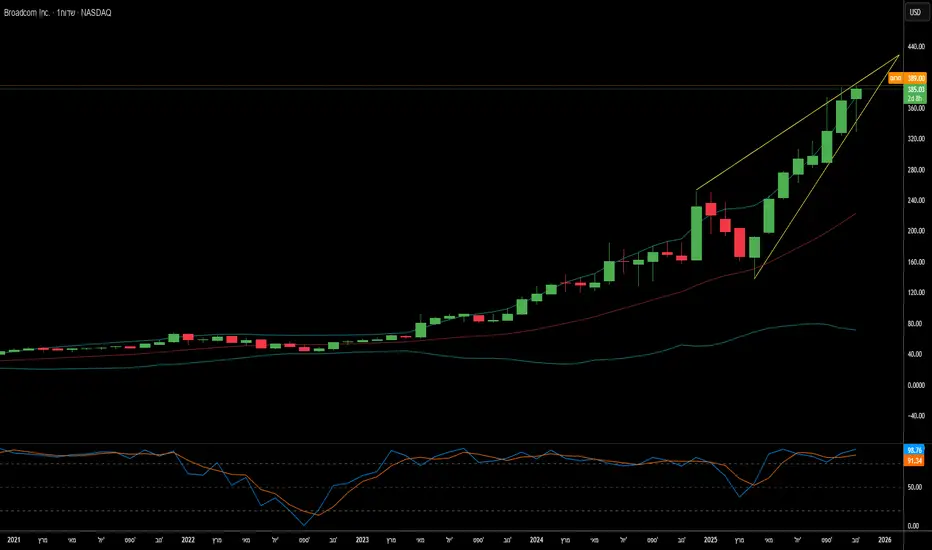932x550 pixels.
Task: Click the NASDAQ exchange text in title
Action: (x=96, y=12)
